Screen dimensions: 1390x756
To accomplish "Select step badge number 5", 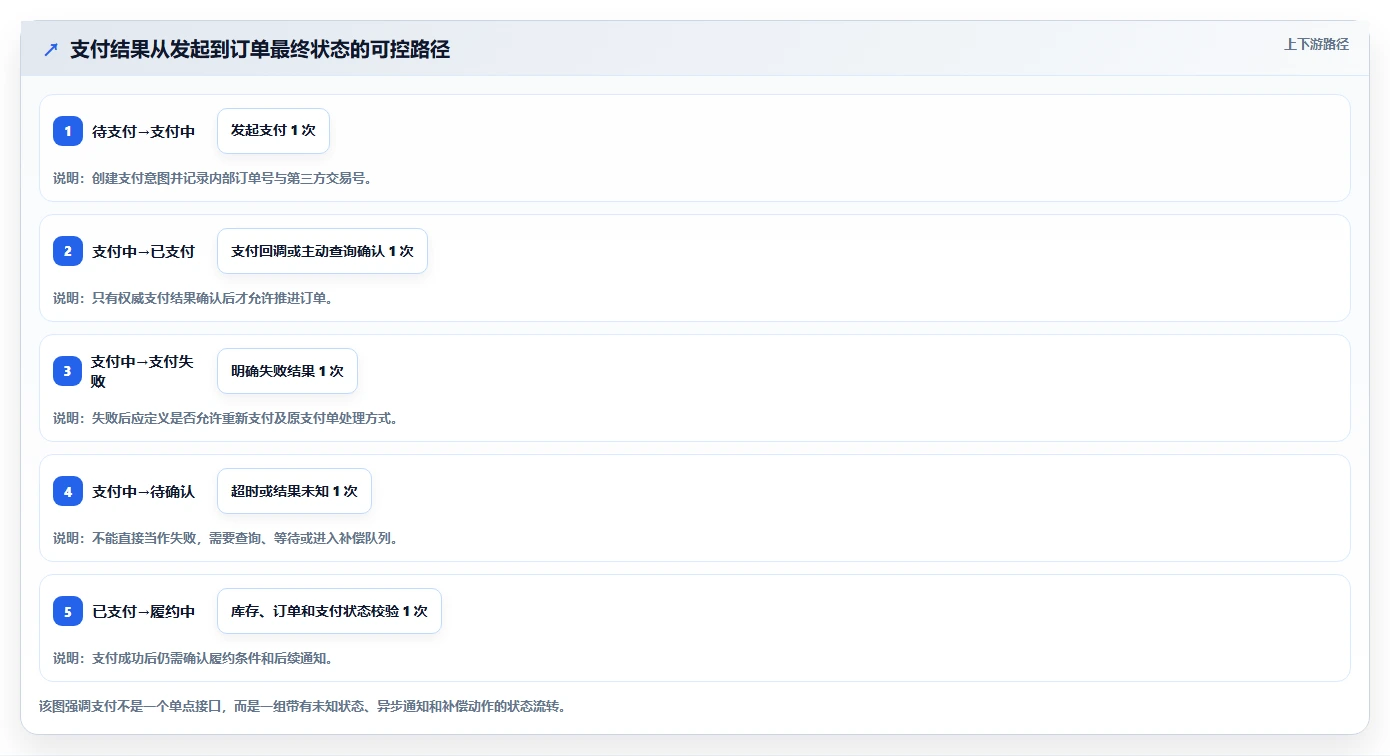I will point(68,611).
